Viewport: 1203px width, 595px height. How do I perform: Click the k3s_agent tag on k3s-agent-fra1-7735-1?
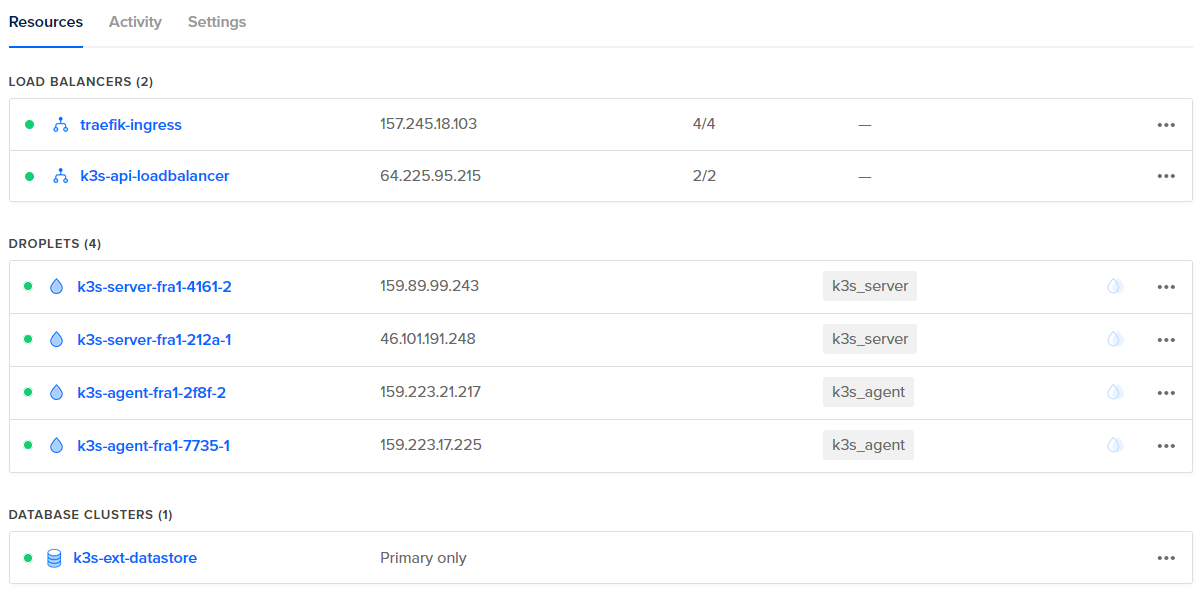coord(868,445)
